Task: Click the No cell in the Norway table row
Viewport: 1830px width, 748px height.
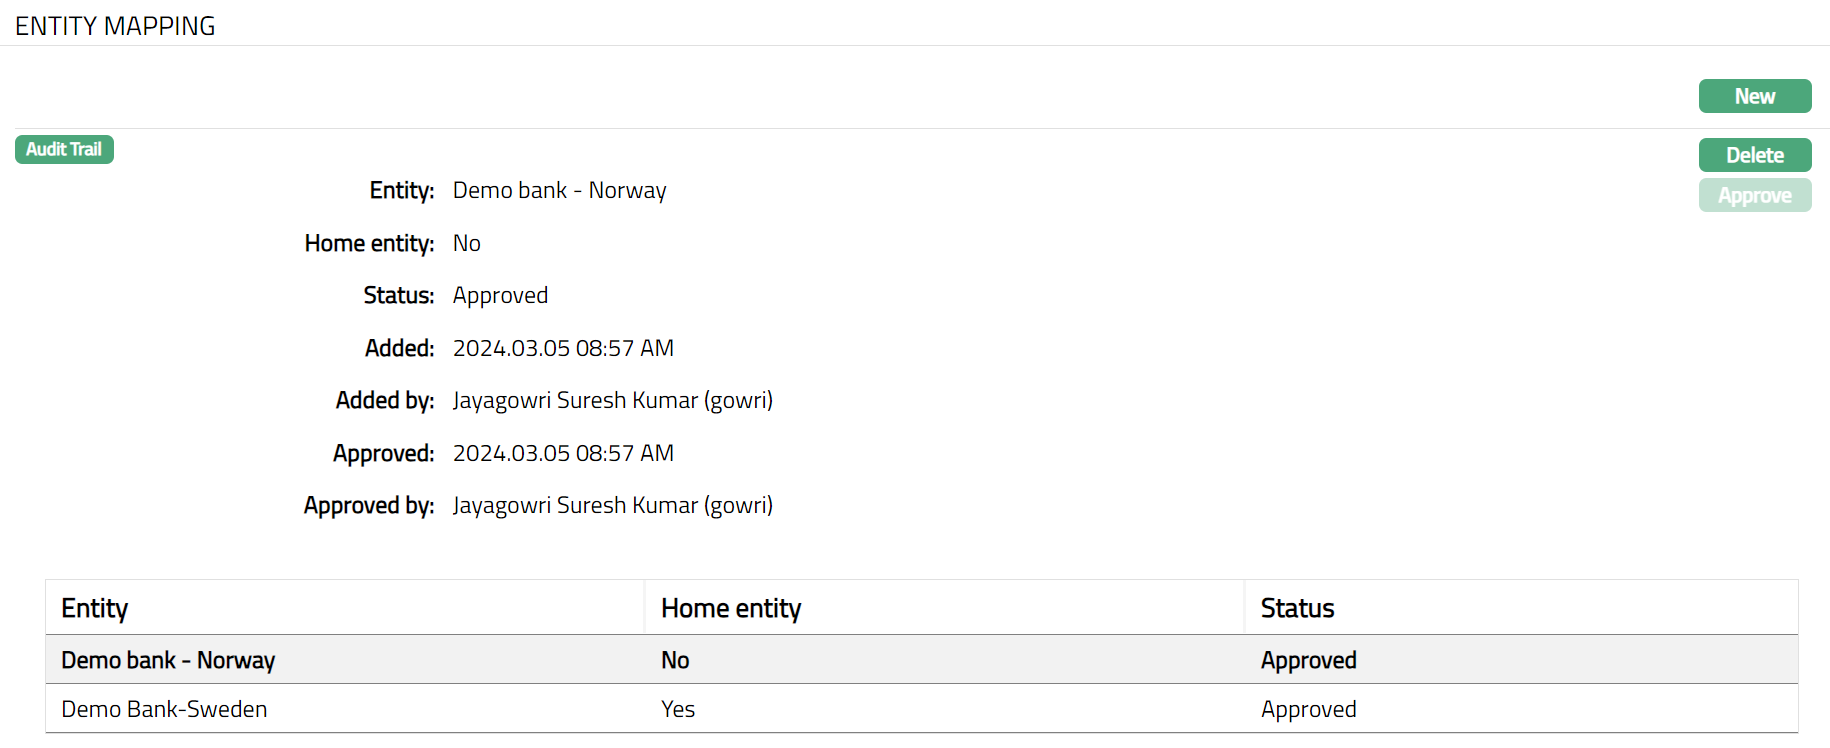Action: [x=675, y=660]
